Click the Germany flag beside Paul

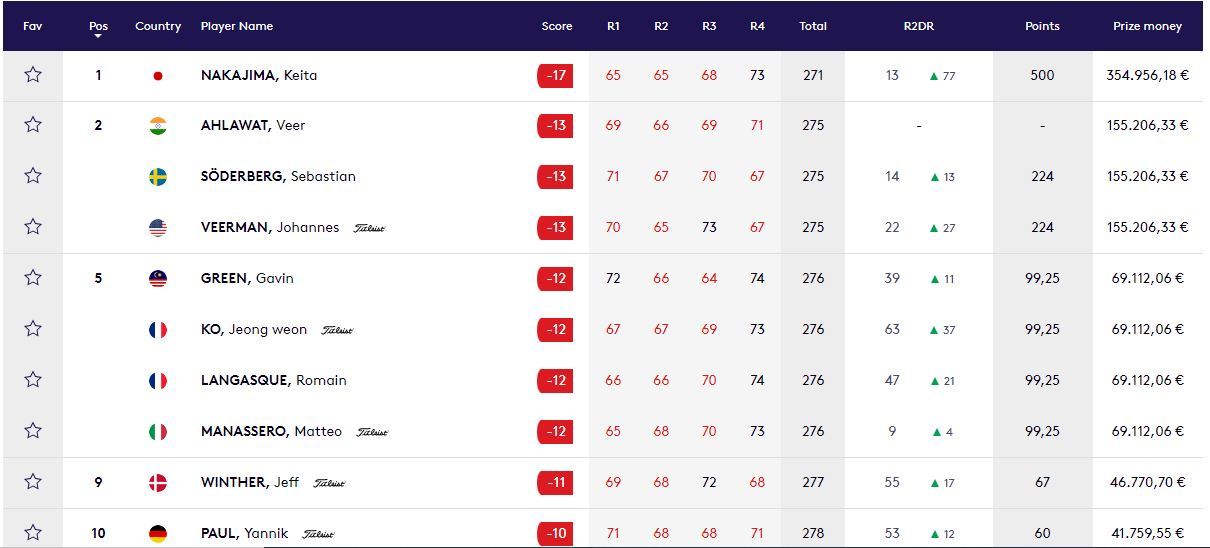click(158, 534)
